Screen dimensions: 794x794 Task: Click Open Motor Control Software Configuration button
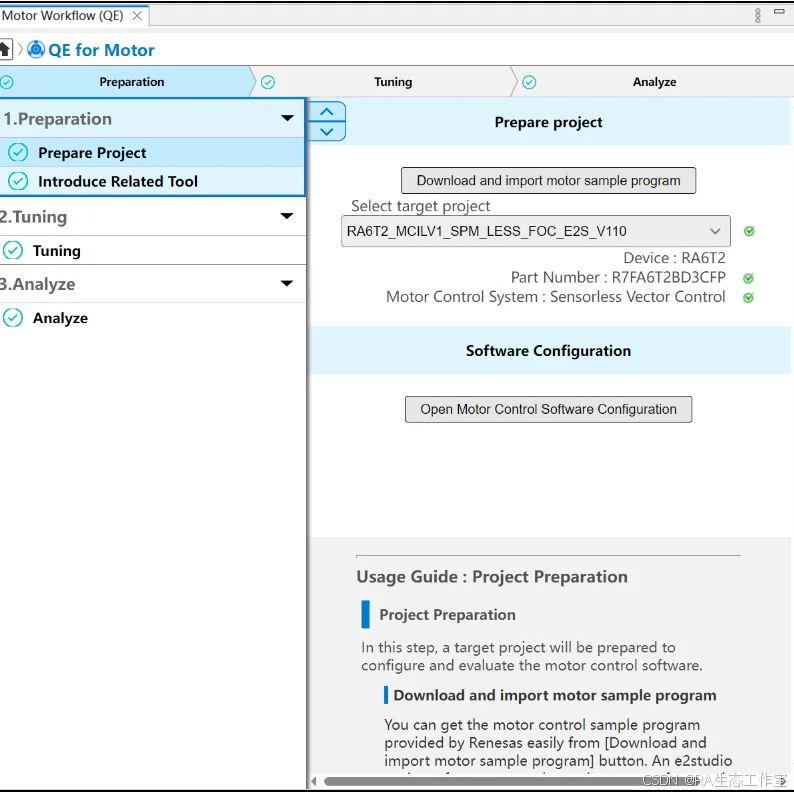548,409
